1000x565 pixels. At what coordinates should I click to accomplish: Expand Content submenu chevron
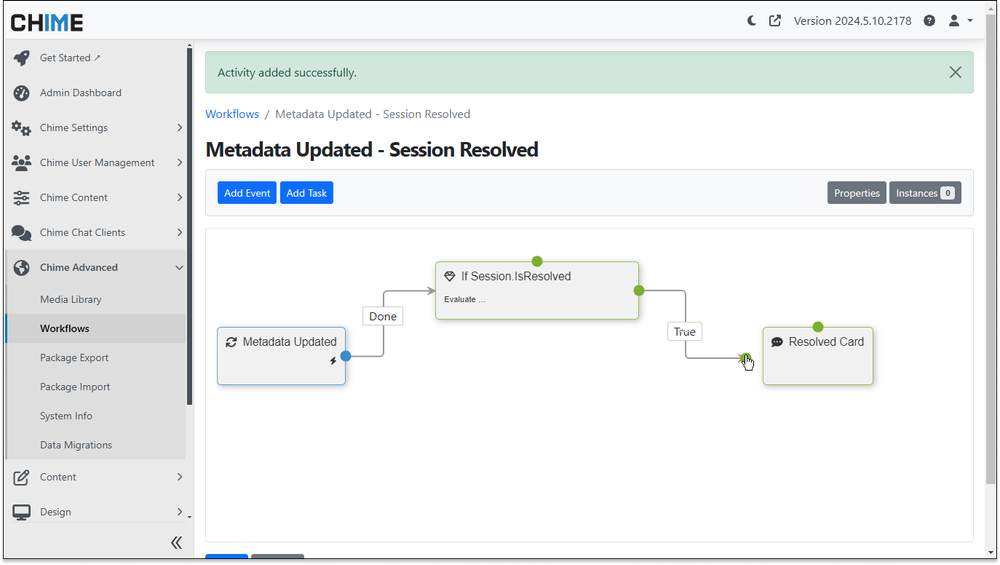(179, 477)
